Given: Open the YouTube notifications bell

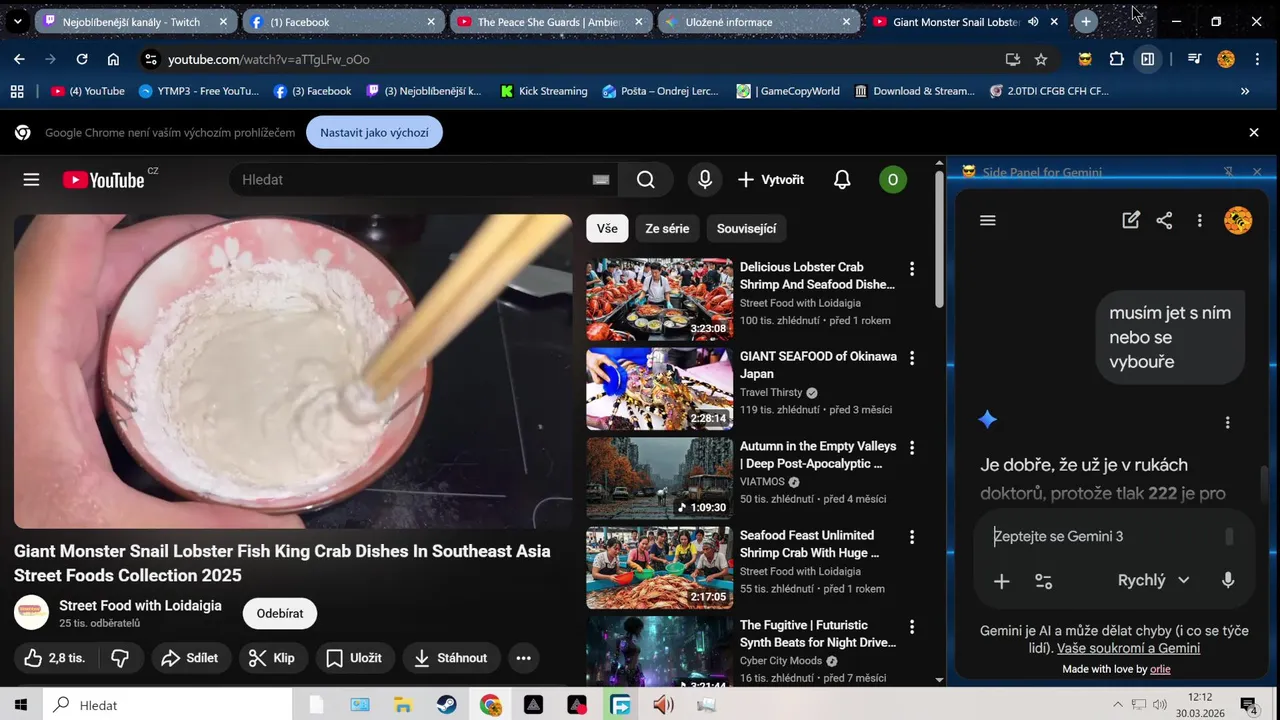Looking at the screenshot, I should [842, 180].
